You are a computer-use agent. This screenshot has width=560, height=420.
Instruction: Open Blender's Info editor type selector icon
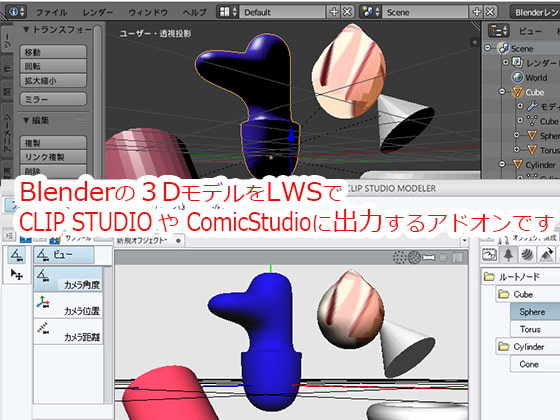[x=16, y=12]
